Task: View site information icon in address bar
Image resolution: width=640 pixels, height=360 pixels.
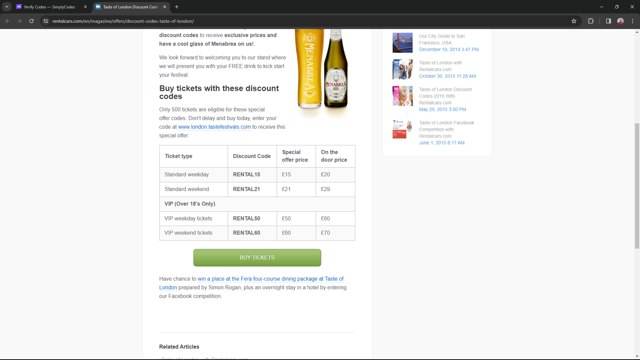Action: click(x=46, y=21)
